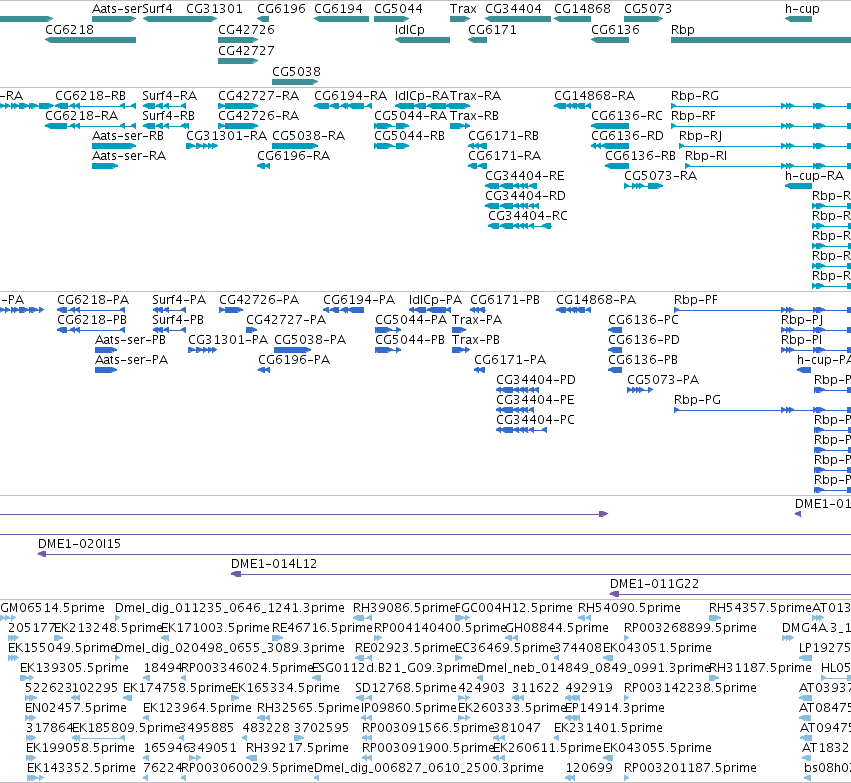The width and height of the screenshot is (851, 783).
Task: Click the CG6194 gene bar
Action: click(341, 19)
